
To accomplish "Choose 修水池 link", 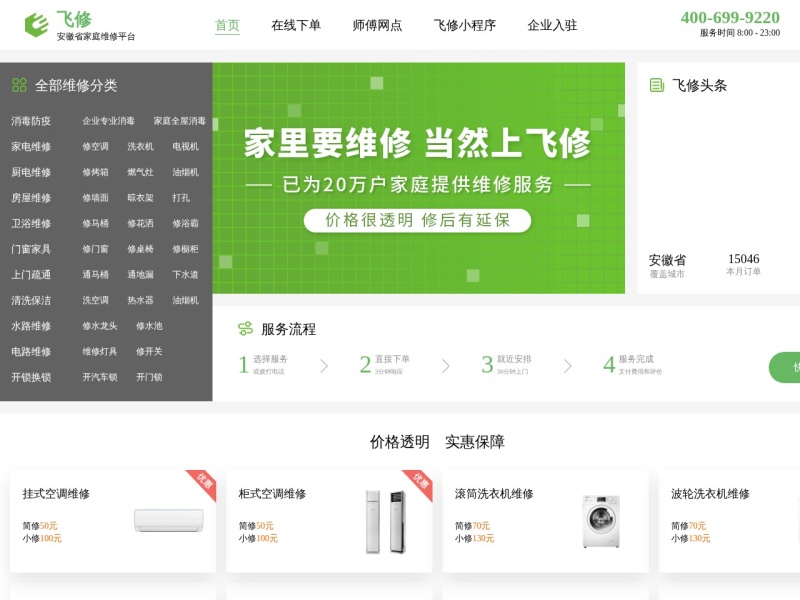I will click(x=149, y=326).
